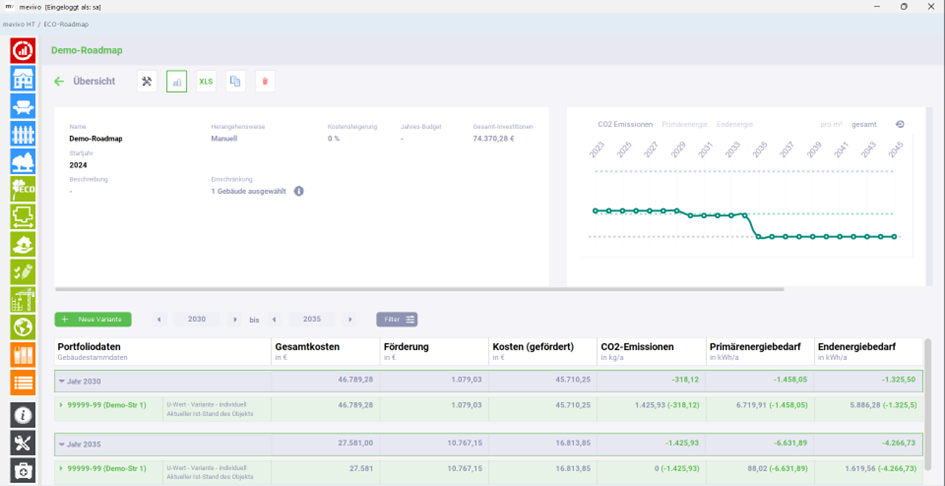Image resolution: width=945 pixels, height=486 pixels.
Task: Switch chart to Endenergie tab
Action: (735, 124)
